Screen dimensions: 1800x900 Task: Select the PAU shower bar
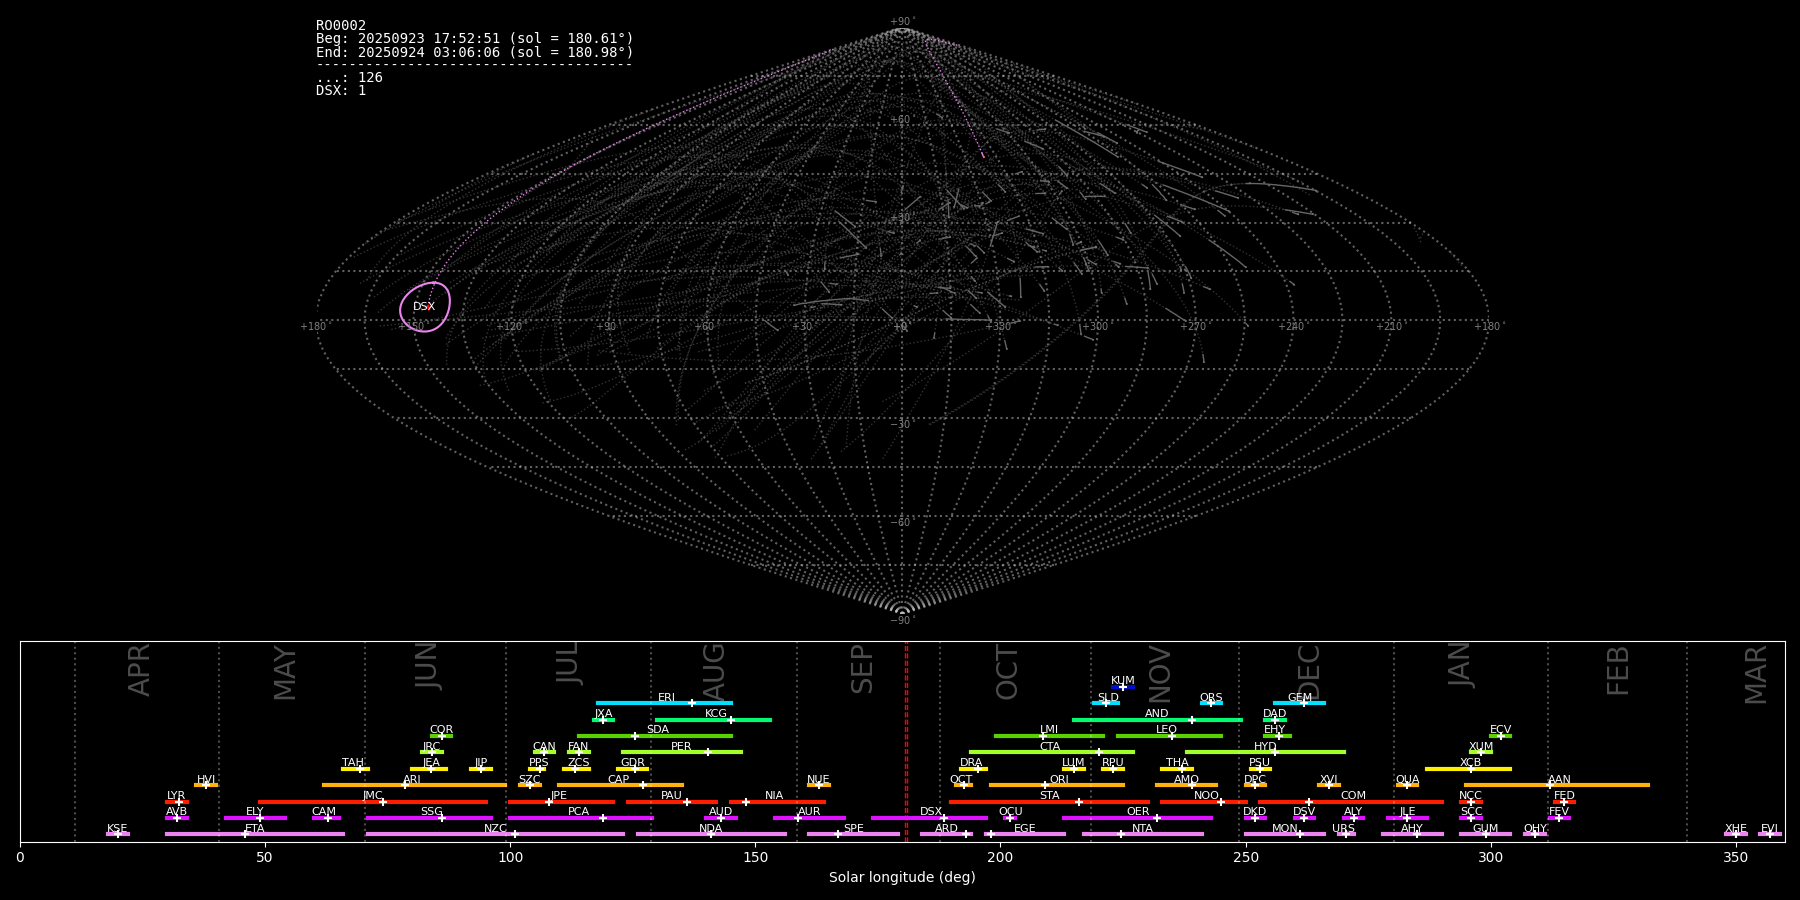point(672,802)
